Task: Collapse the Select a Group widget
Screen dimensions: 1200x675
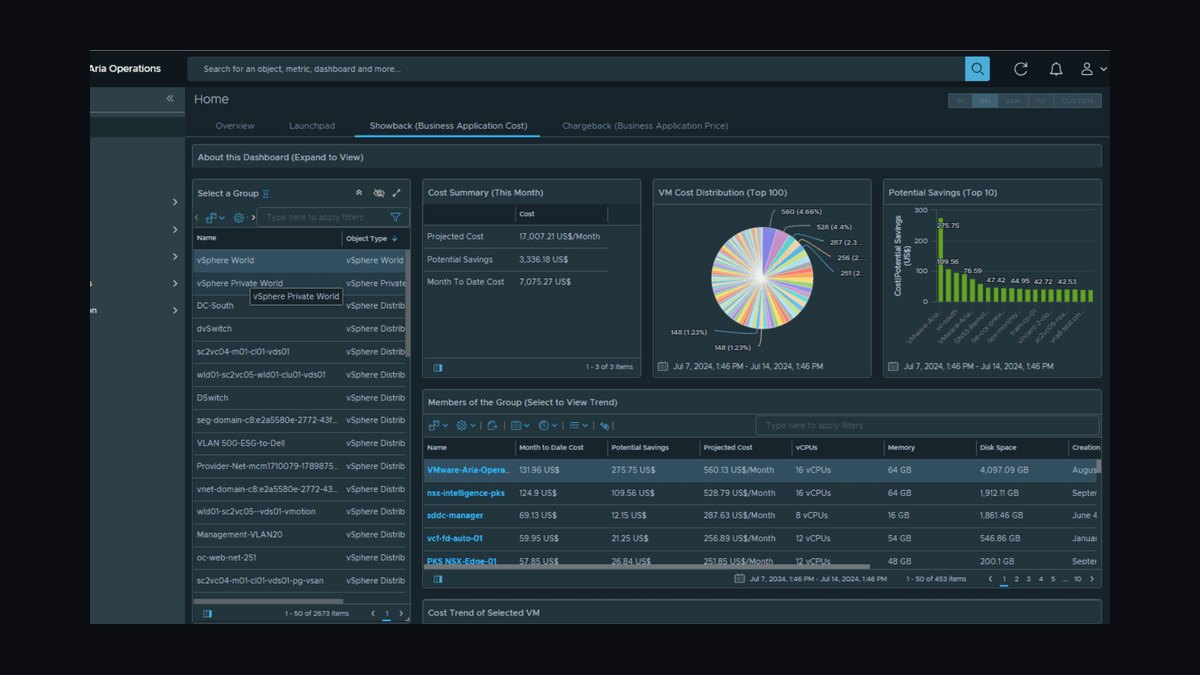Action: (359, 193)
